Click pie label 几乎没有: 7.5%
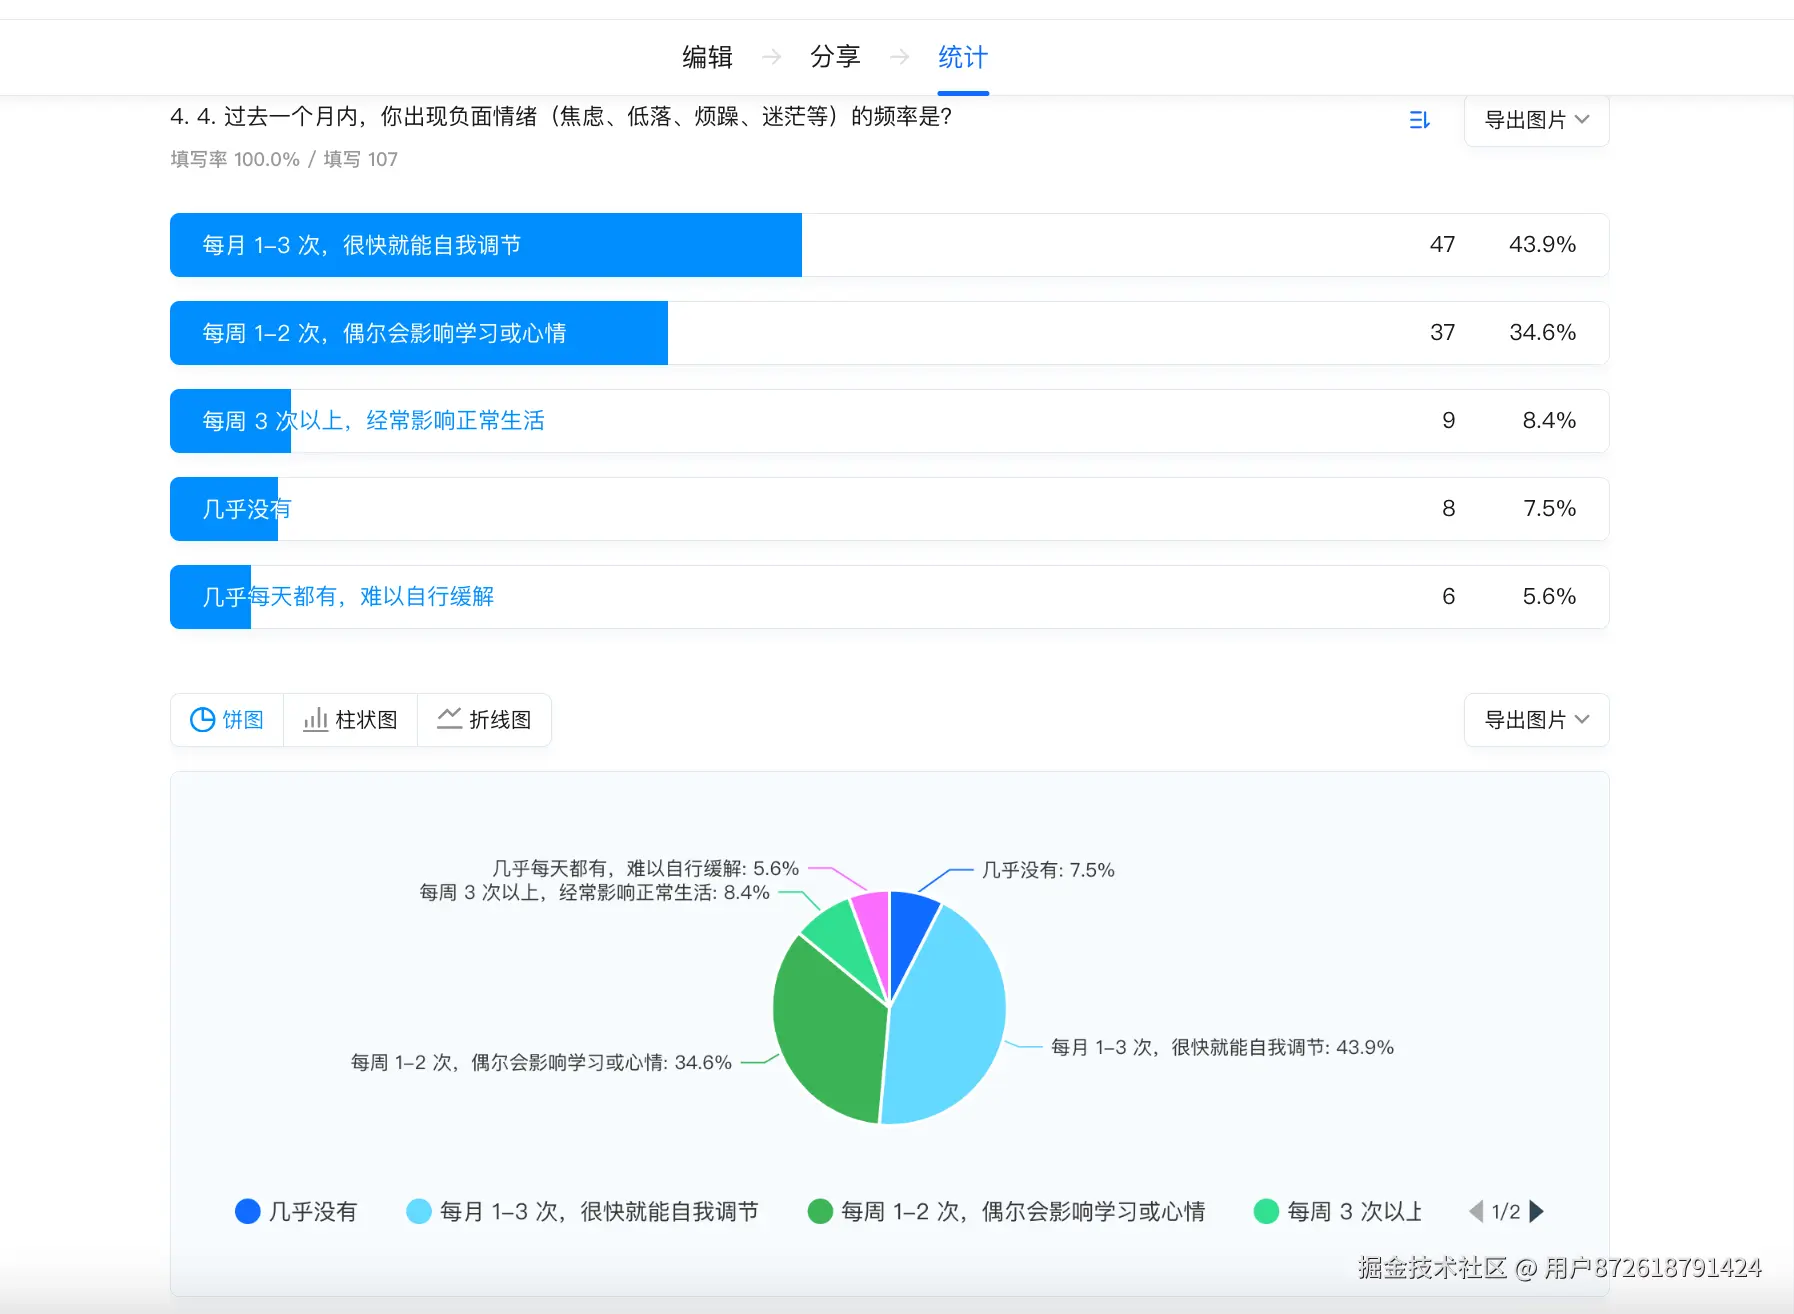Screen dimensions: 1794x1314 point(1048,870)
